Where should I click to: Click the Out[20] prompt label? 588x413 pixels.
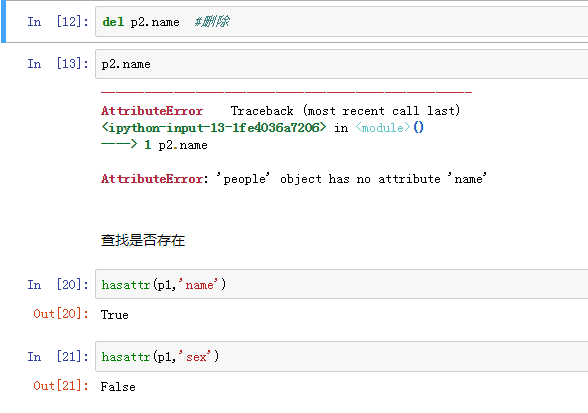point(61,314)
